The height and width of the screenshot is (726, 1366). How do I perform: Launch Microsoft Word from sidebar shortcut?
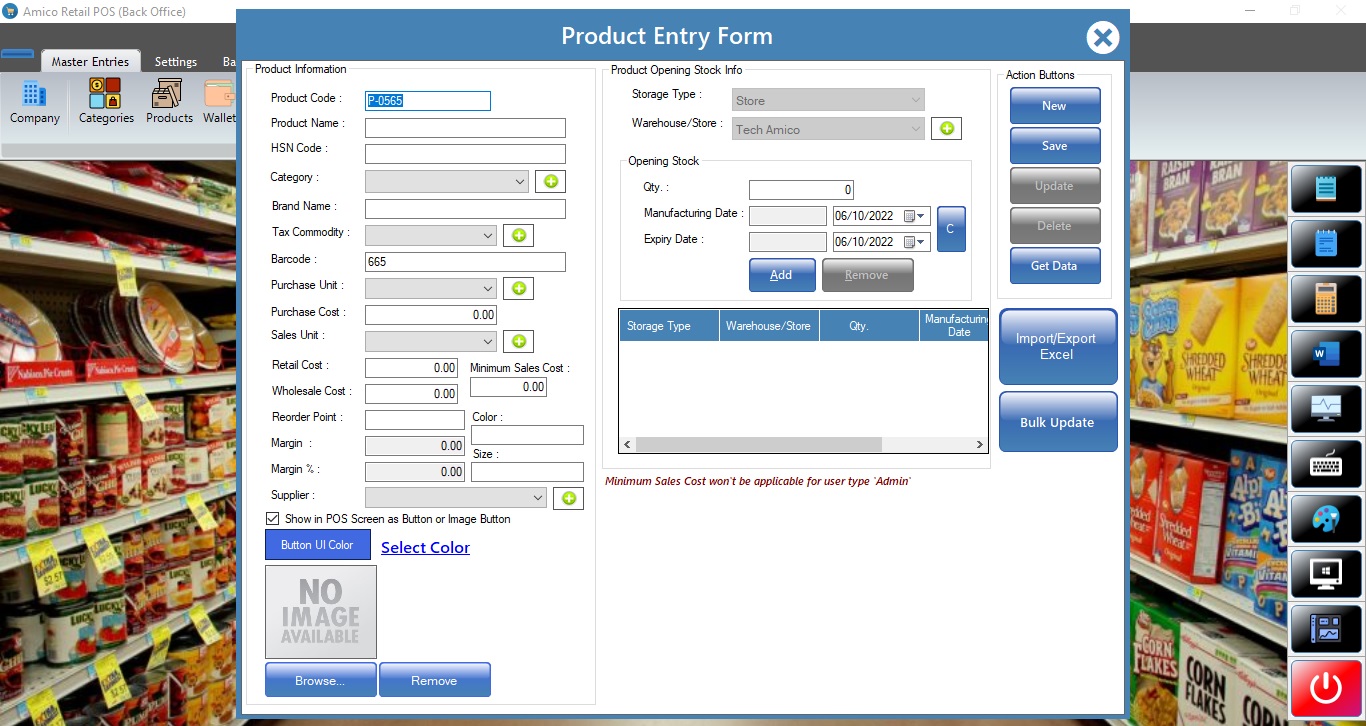(x=1326, y=353)
